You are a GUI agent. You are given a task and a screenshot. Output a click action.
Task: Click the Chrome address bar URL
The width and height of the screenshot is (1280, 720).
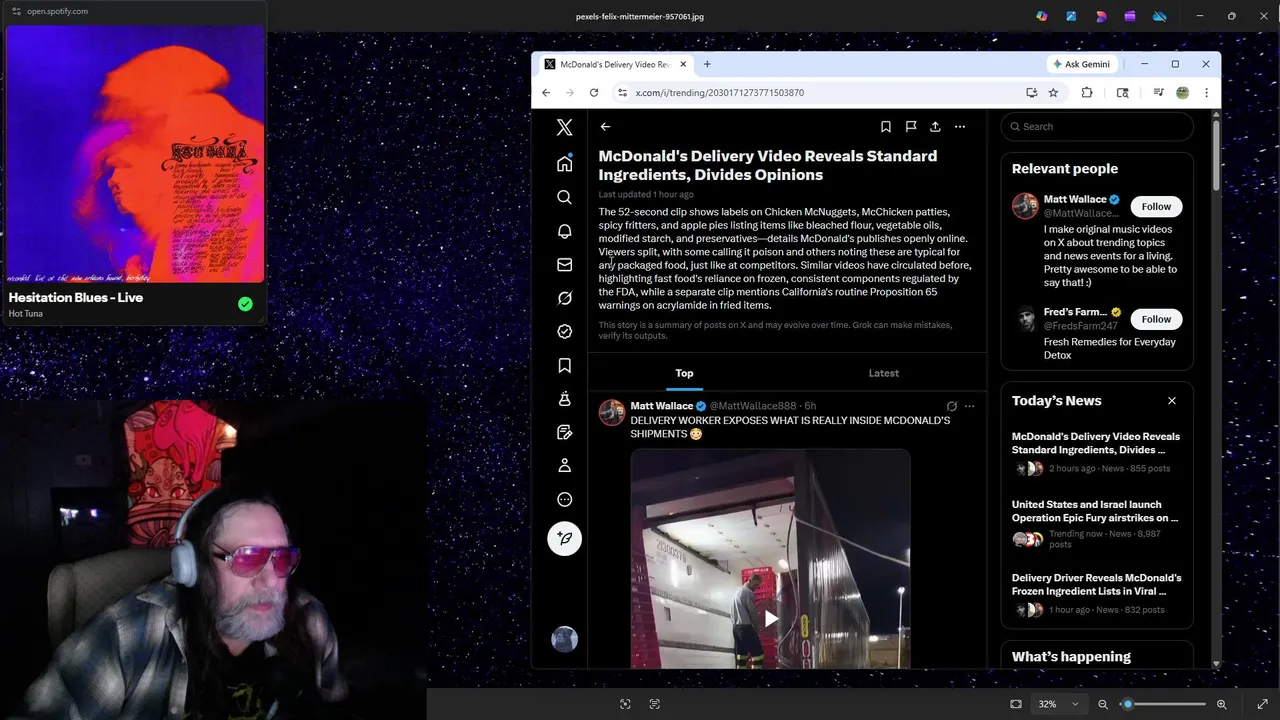(720, 92)
